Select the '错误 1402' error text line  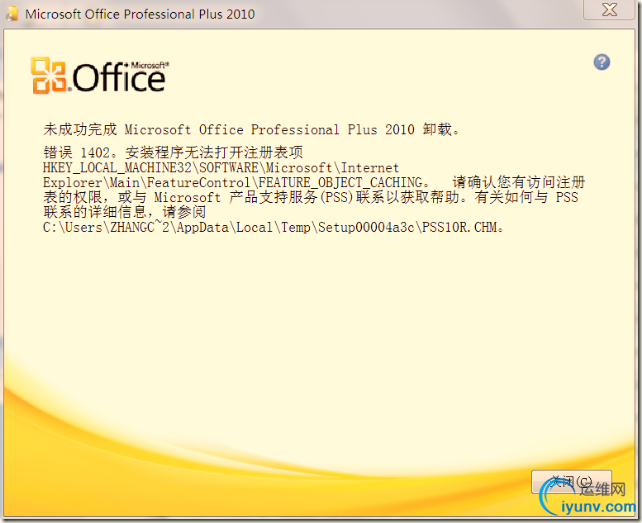[x=173, y=152]
